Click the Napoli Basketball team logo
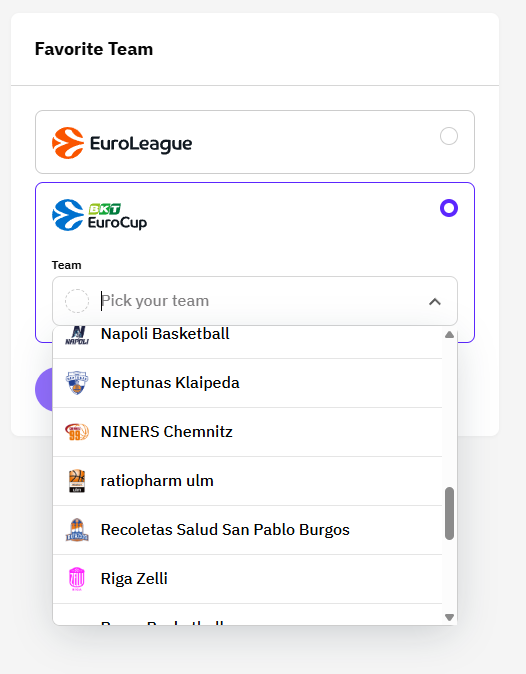 (77, 335)
